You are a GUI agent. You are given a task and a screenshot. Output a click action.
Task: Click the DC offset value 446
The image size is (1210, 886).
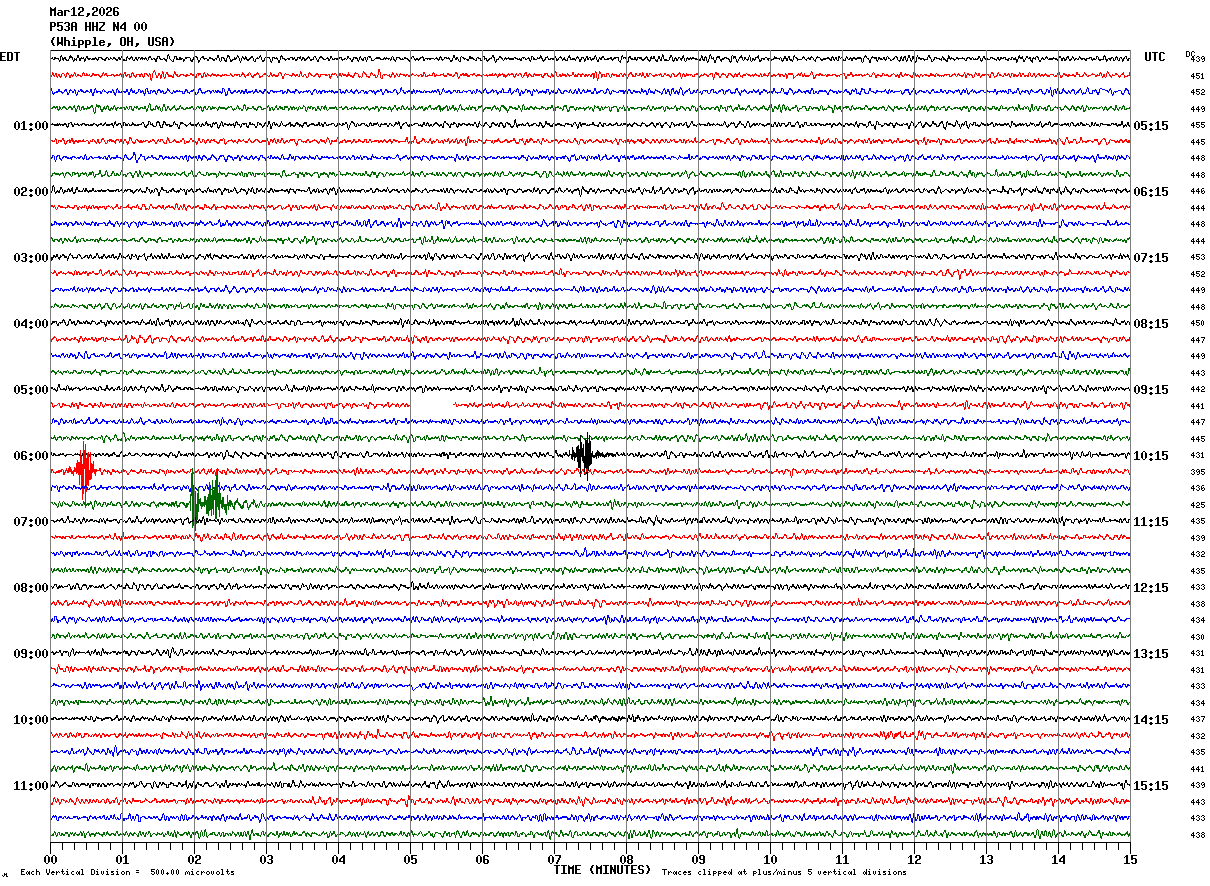pos(1197,191)
